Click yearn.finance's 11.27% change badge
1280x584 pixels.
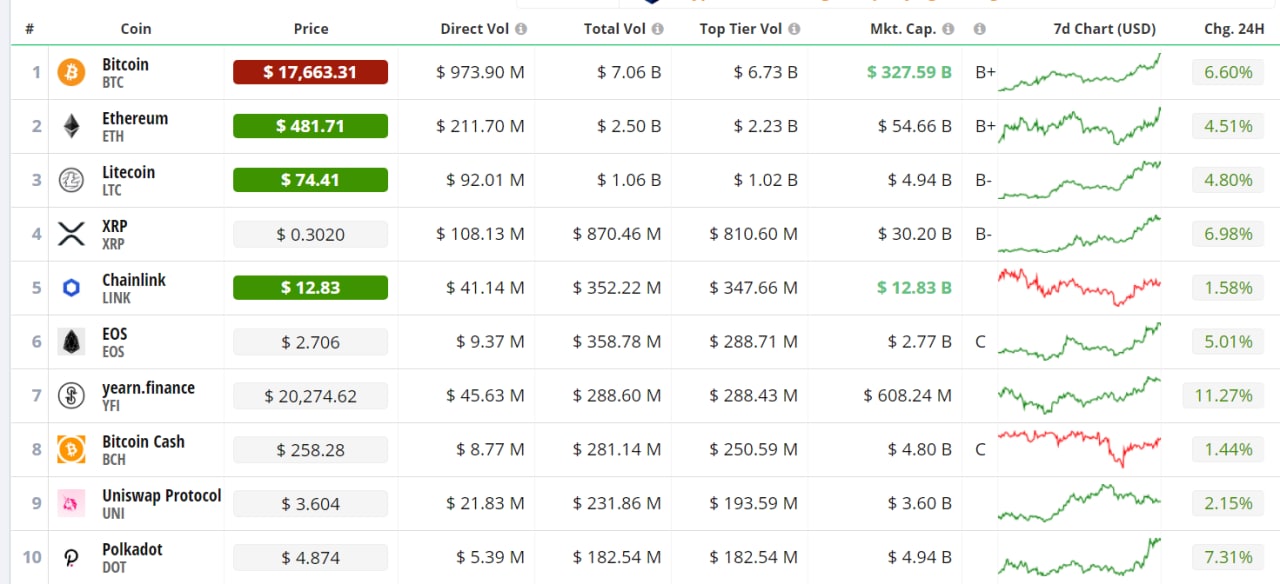click(x=1223, y=396)
